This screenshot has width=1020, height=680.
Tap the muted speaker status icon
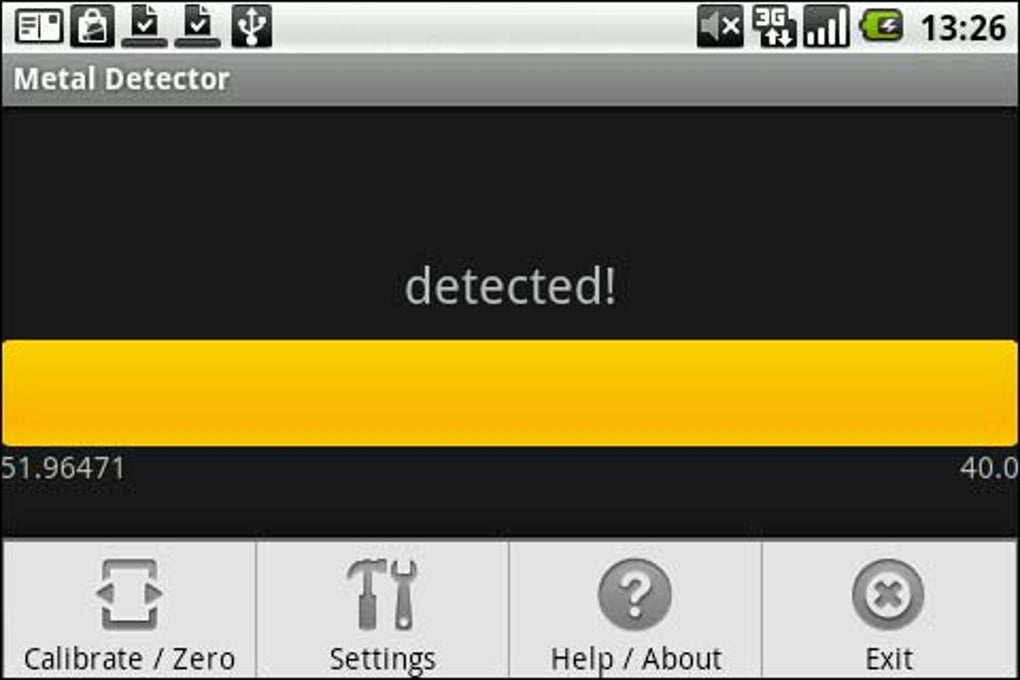click(720, 27)
